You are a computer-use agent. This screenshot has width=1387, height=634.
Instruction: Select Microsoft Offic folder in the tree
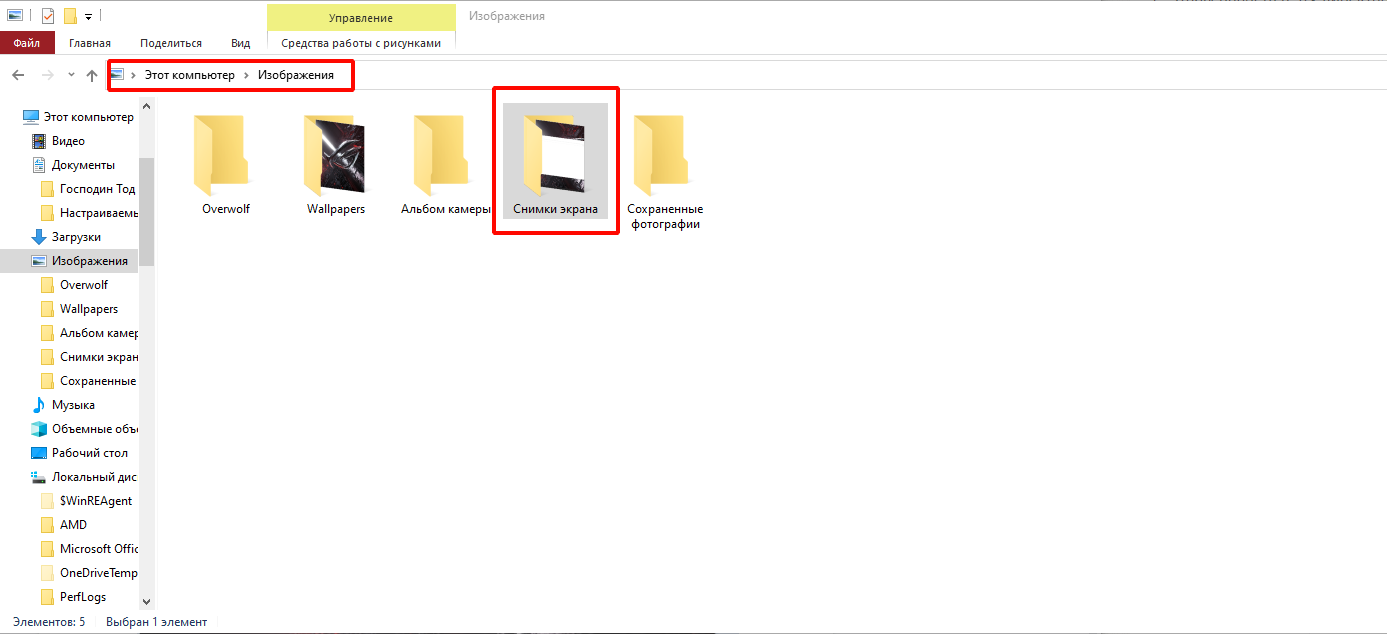tap(99, 549)
